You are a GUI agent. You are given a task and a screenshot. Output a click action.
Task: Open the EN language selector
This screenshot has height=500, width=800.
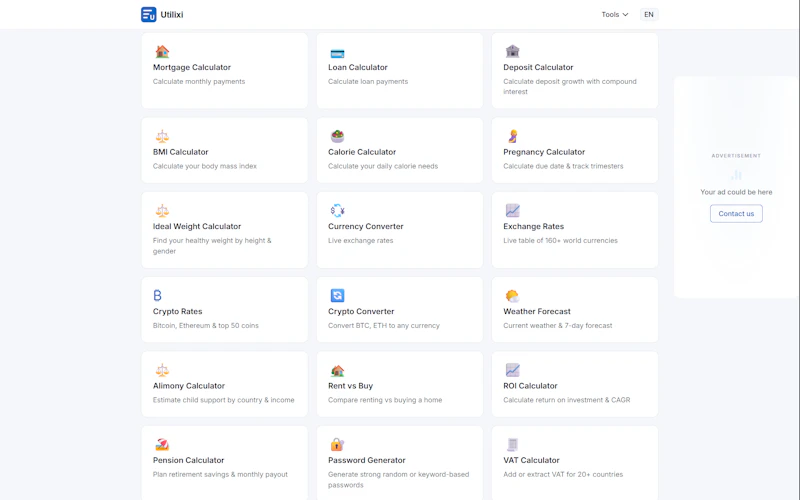click(649, 14)
